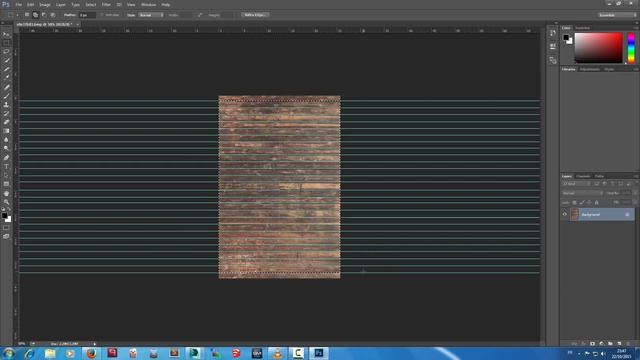Select the Pen tool
Viewport: 640px width, 360px height.
tap(6, 158)
